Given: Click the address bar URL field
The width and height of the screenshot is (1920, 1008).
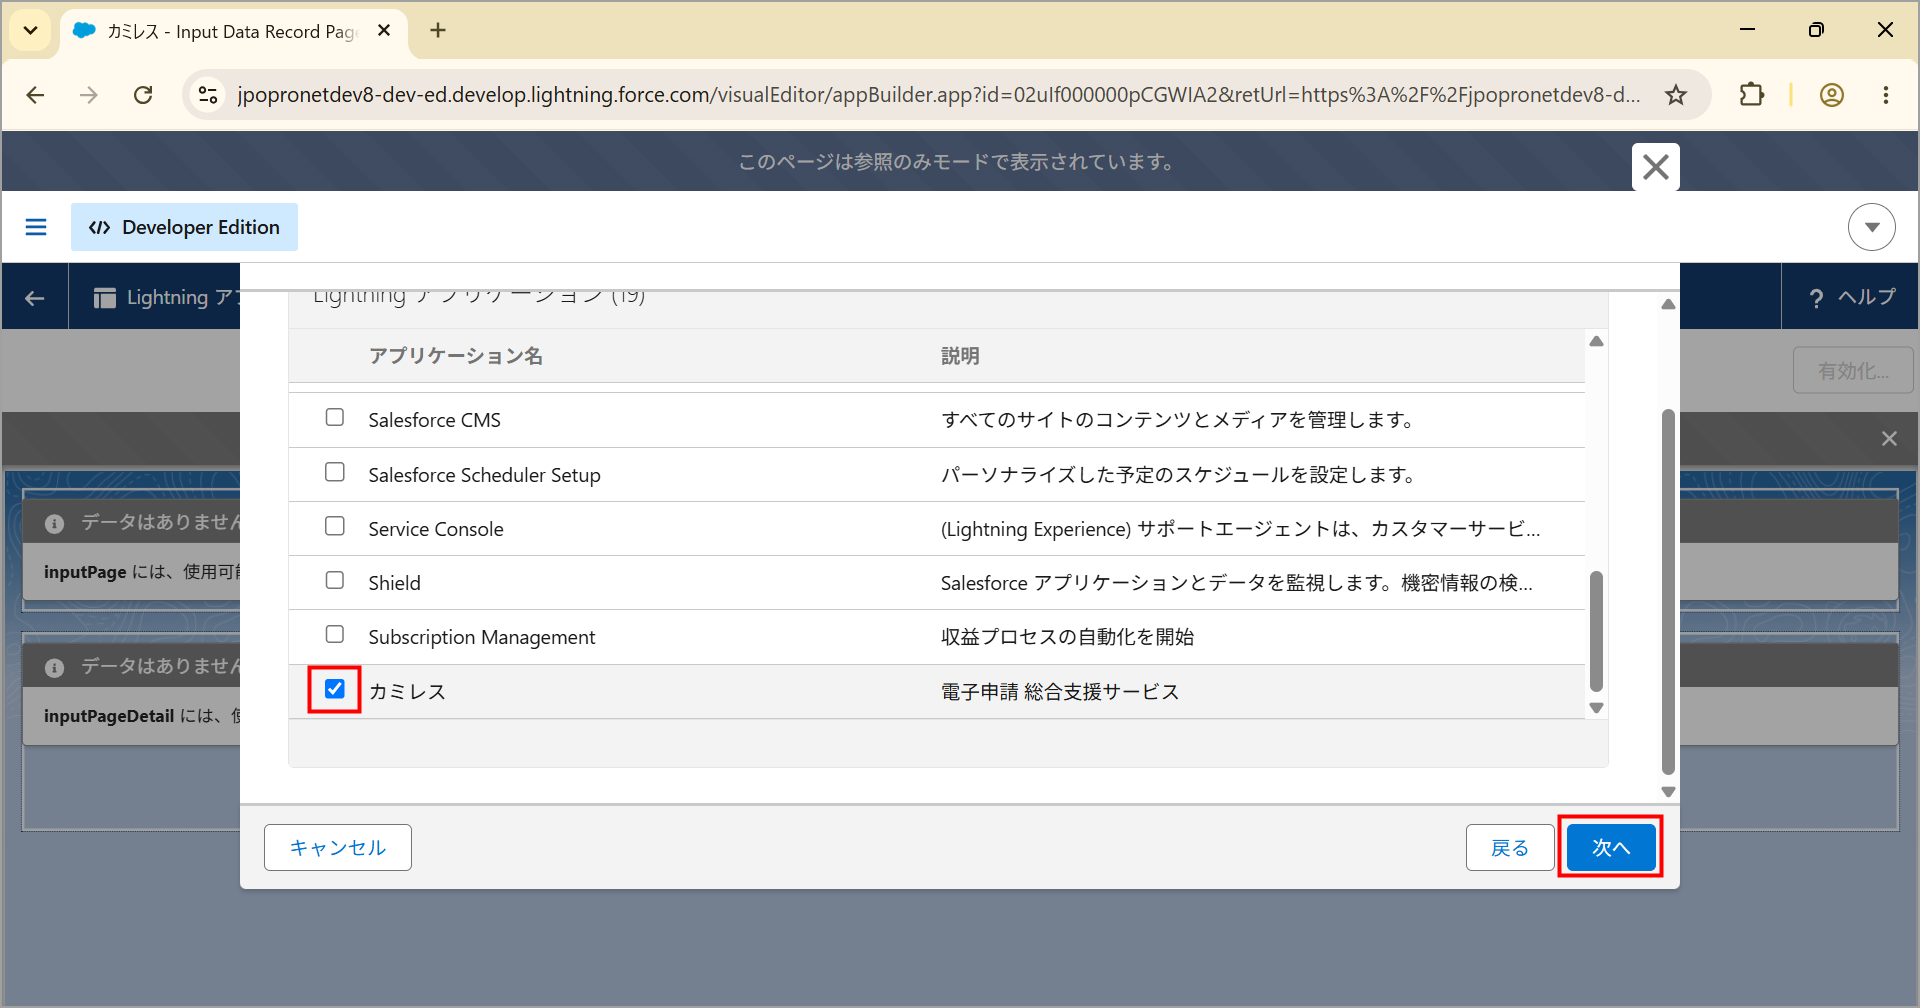Looking at the screenshot, I should coord(938,95).
